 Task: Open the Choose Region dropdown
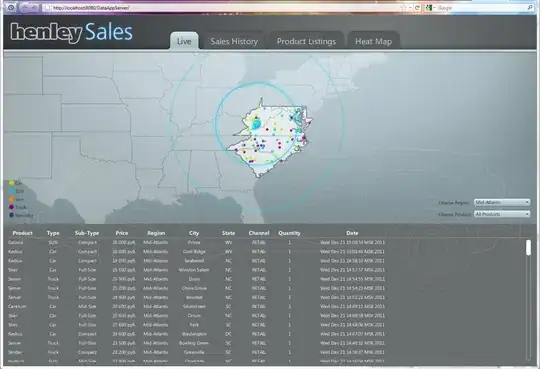click(x=502, y=203)
